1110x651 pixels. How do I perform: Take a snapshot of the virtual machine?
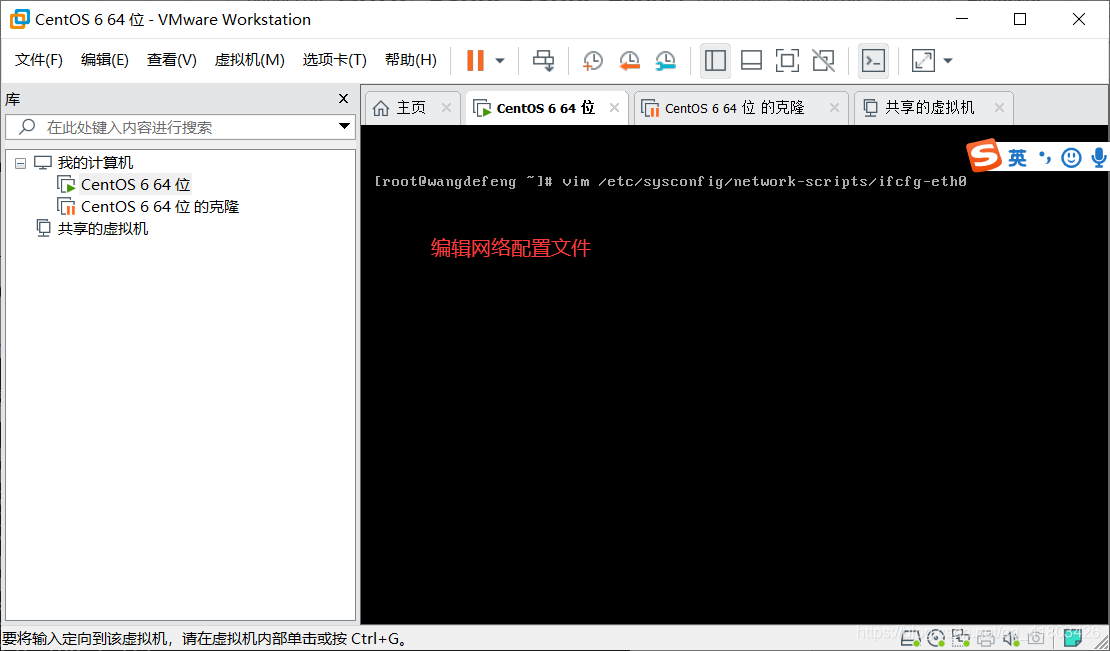tap(592, 60)
